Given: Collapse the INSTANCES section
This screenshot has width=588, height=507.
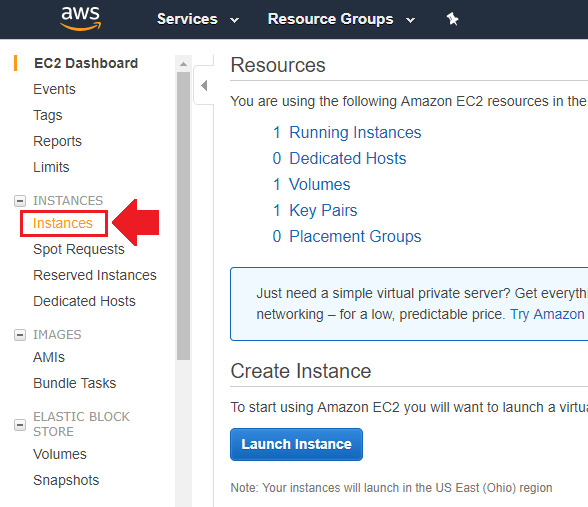Looking at the screenshot, I should pyautogui.click(x=20, y=201).
